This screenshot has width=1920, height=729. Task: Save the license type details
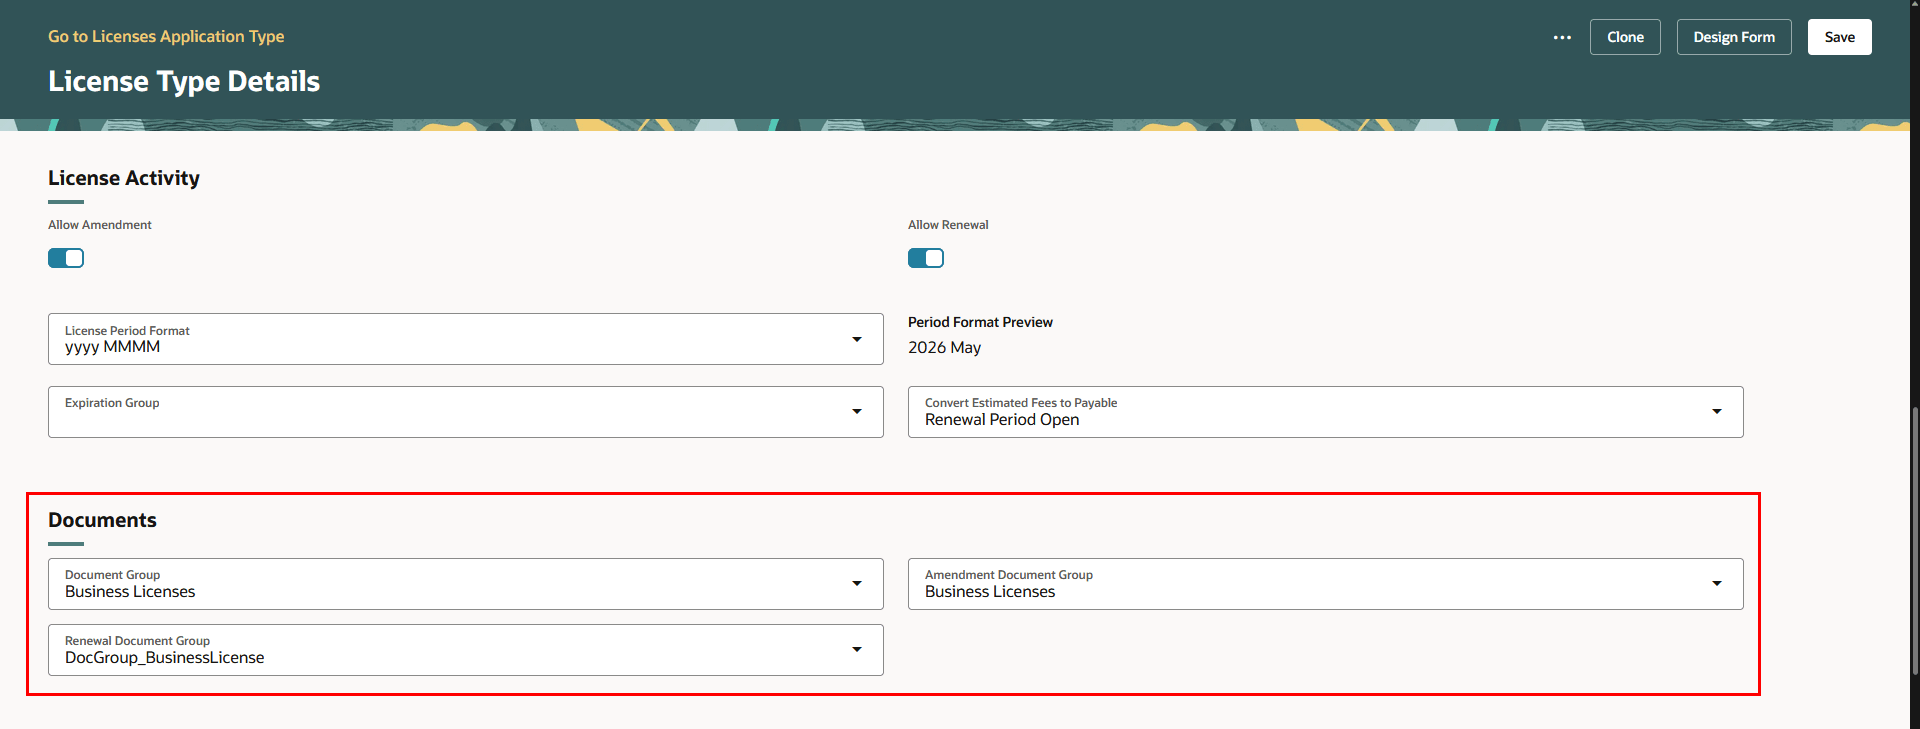pyautogui.click(x=1839, y=37)
